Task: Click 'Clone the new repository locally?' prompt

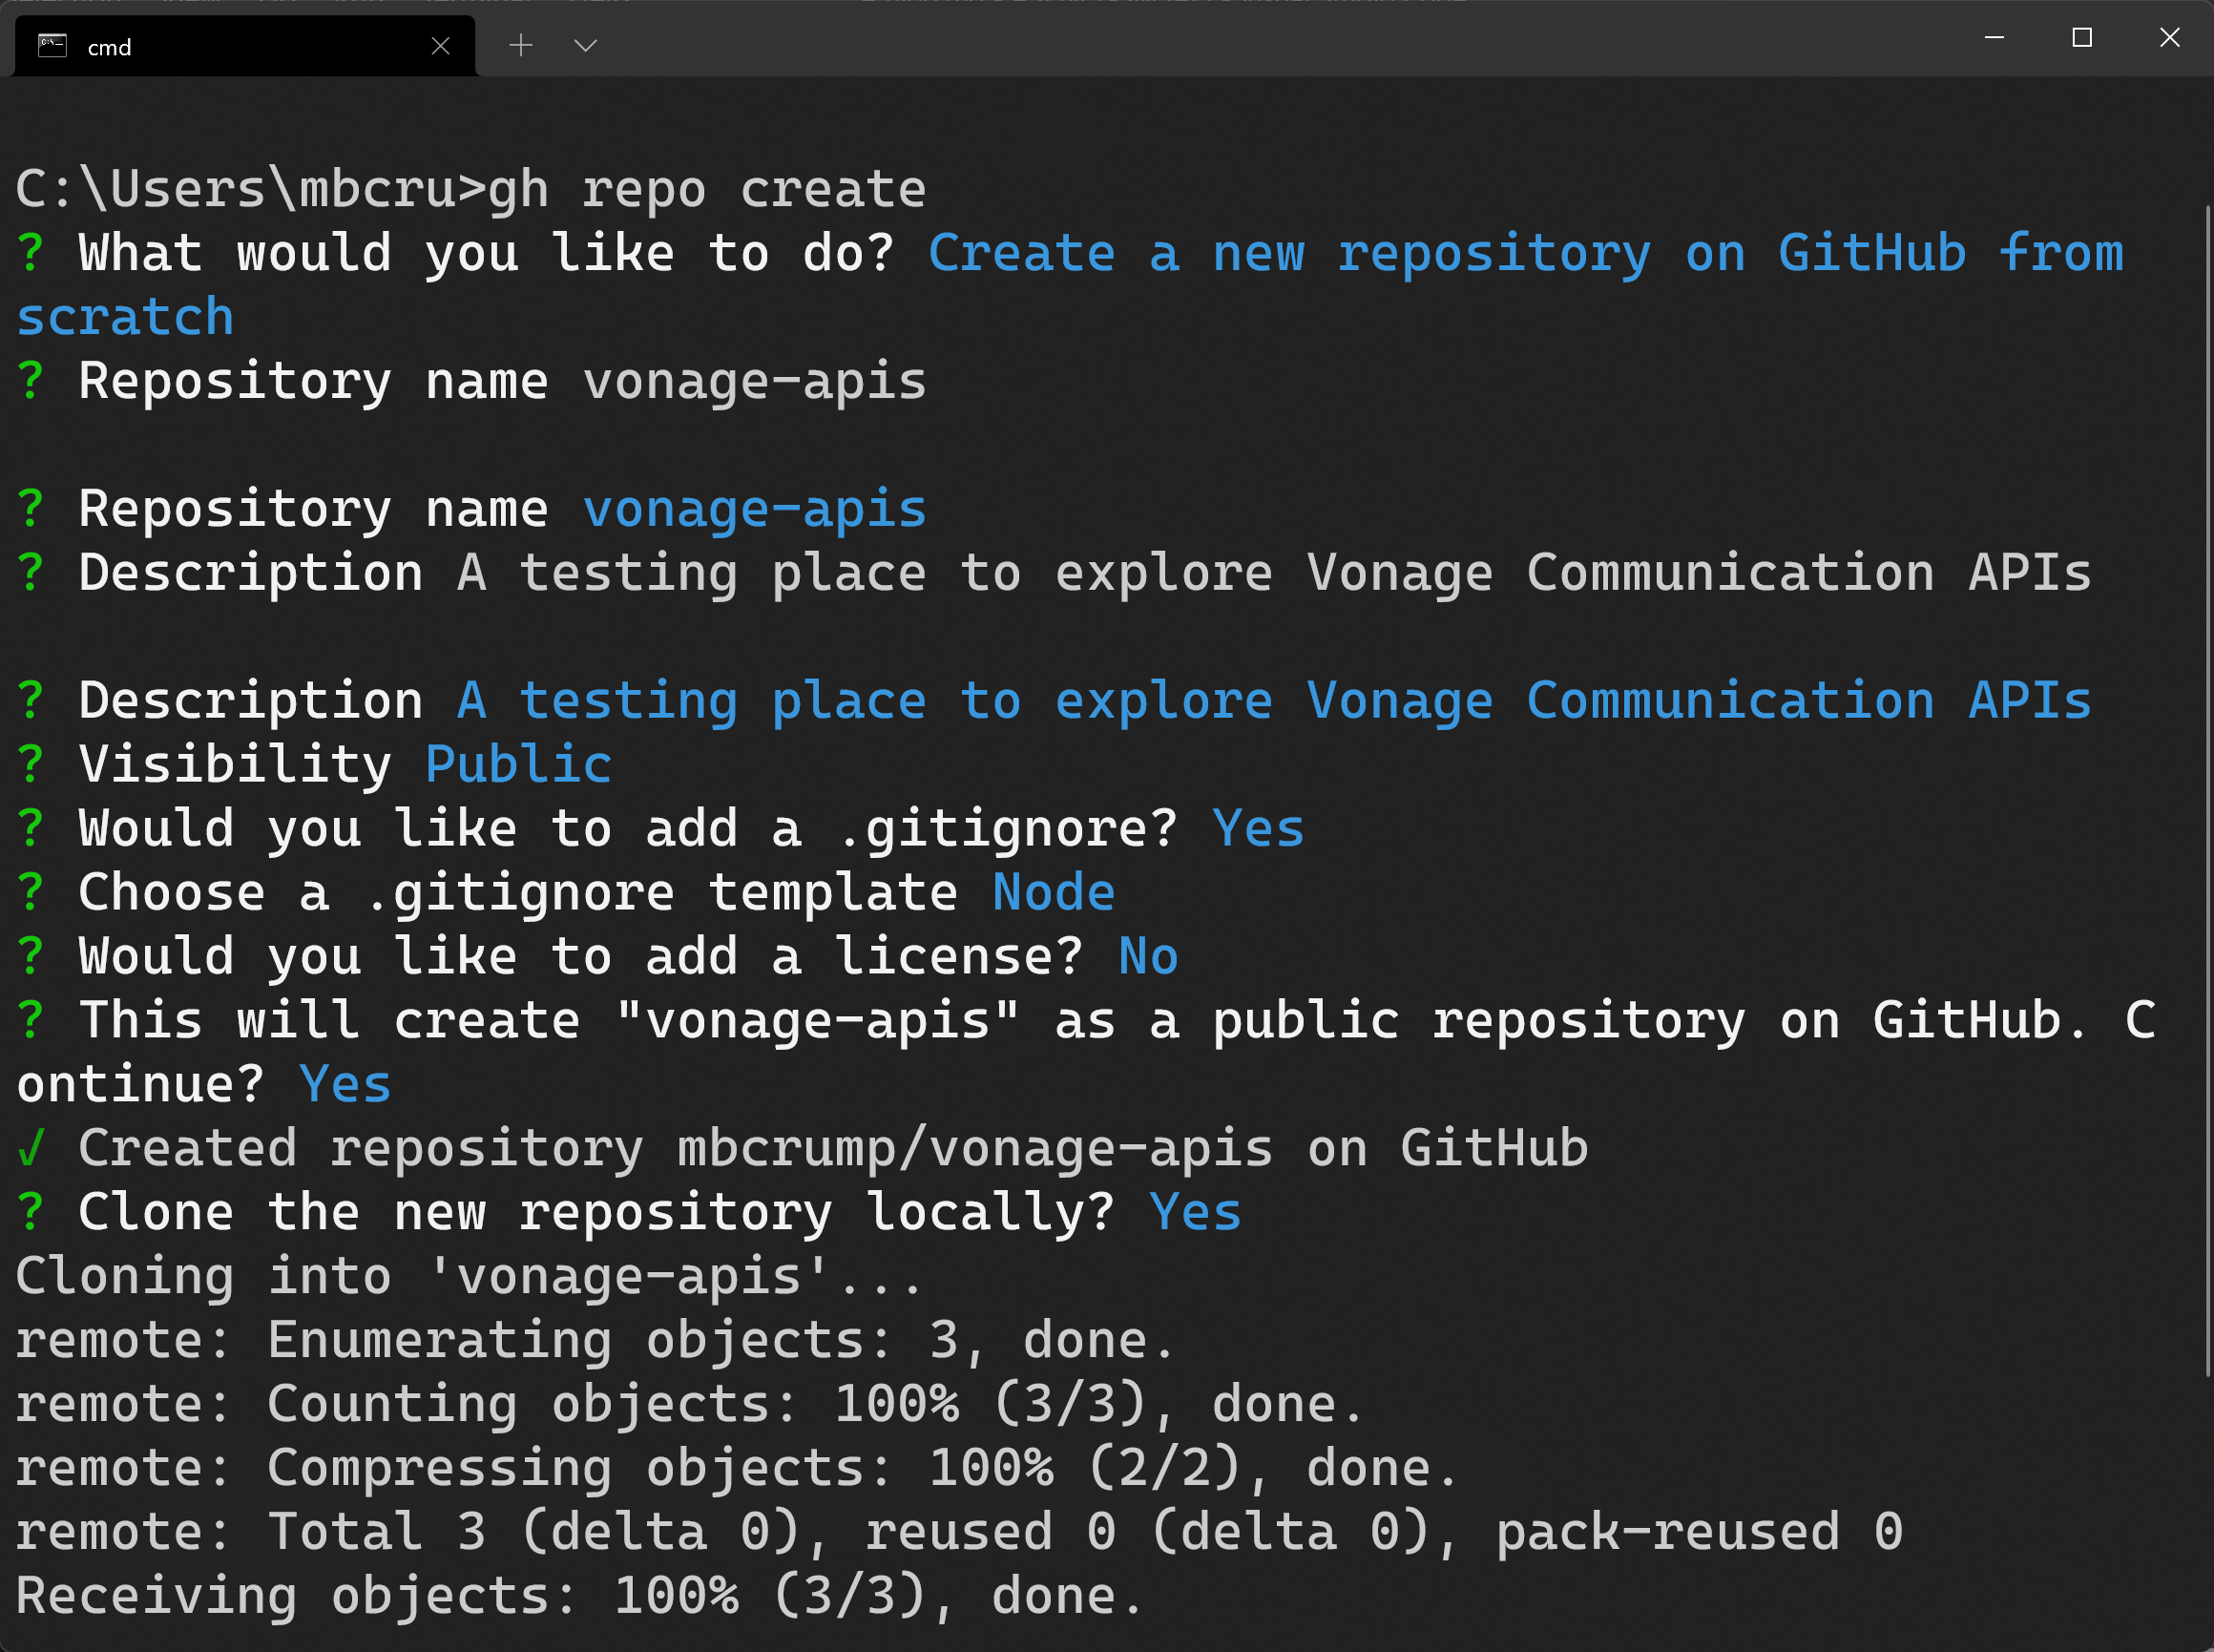Action: tap(596, 1212)
